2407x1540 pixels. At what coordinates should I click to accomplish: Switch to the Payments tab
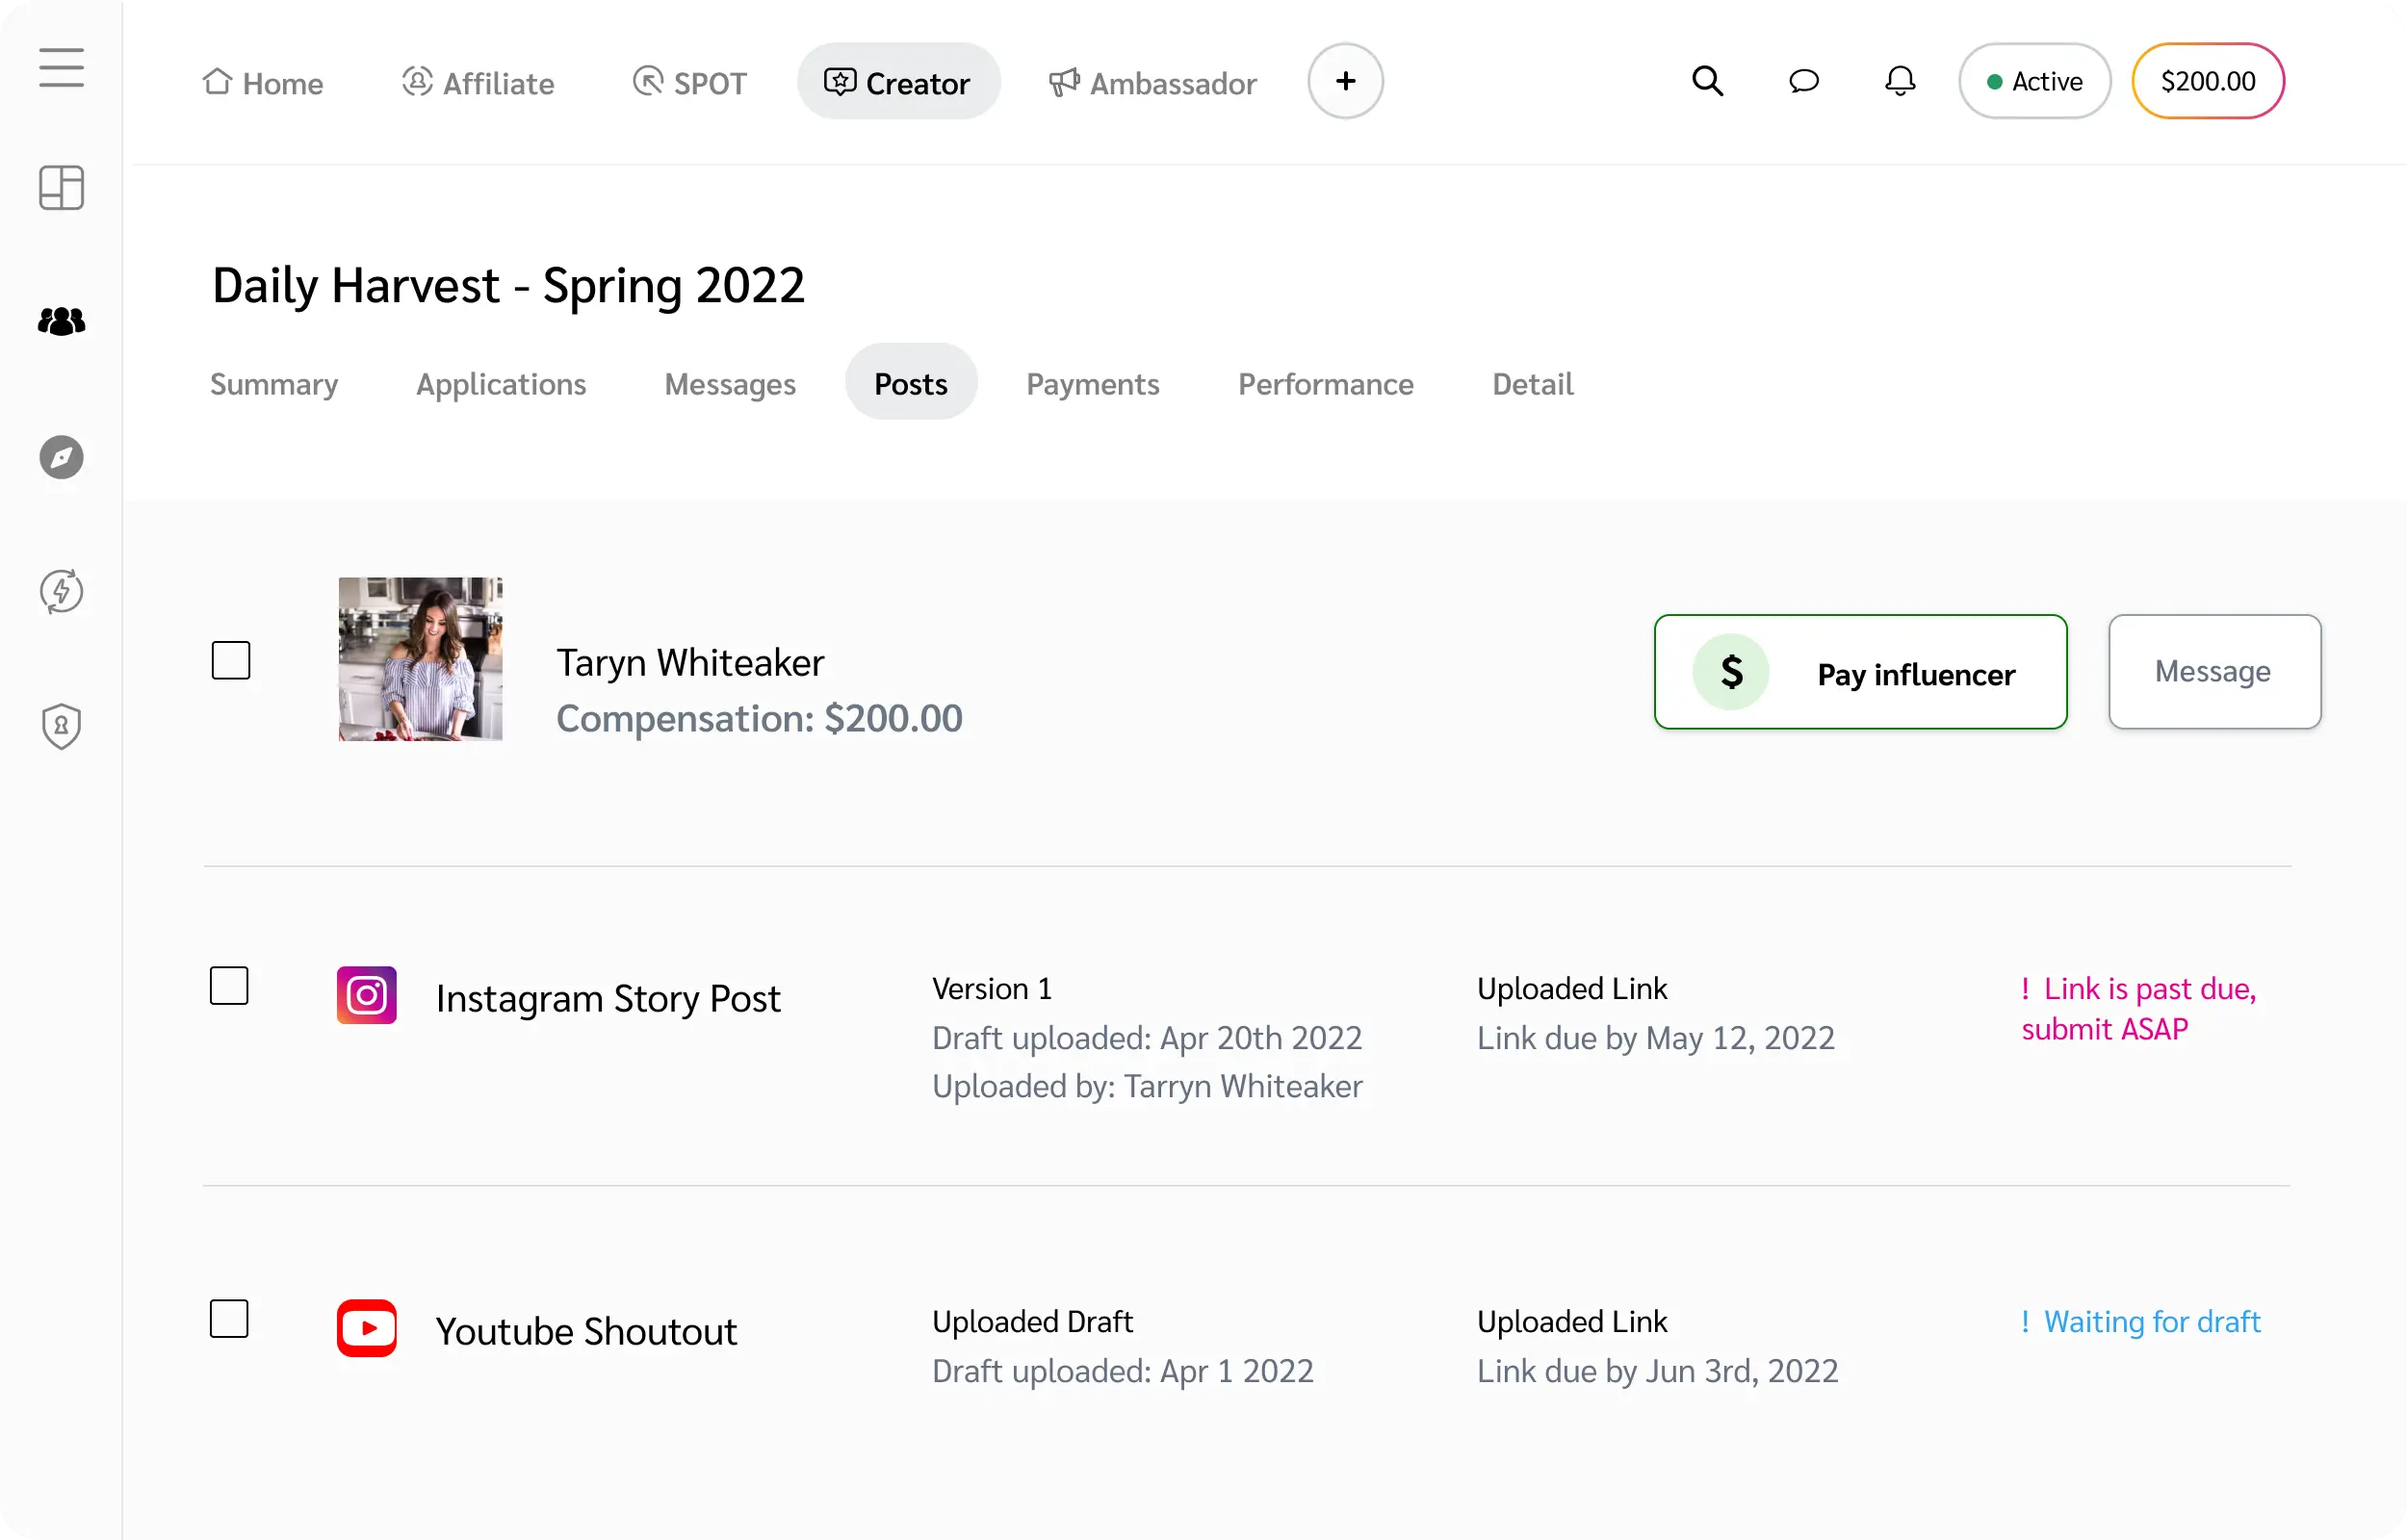(1092, 384)
